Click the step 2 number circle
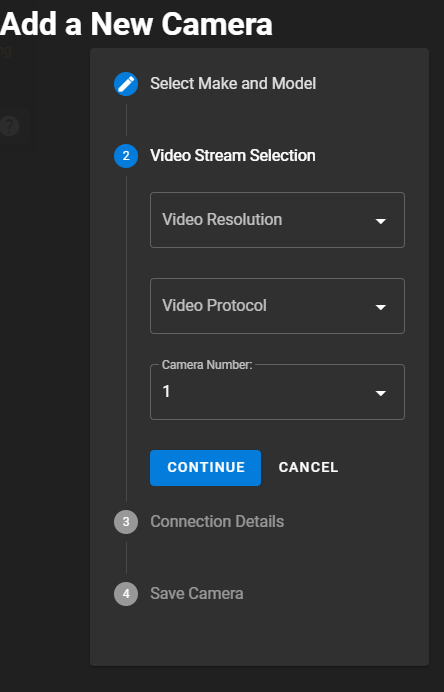The image size is (444, 692). [126, 156]
